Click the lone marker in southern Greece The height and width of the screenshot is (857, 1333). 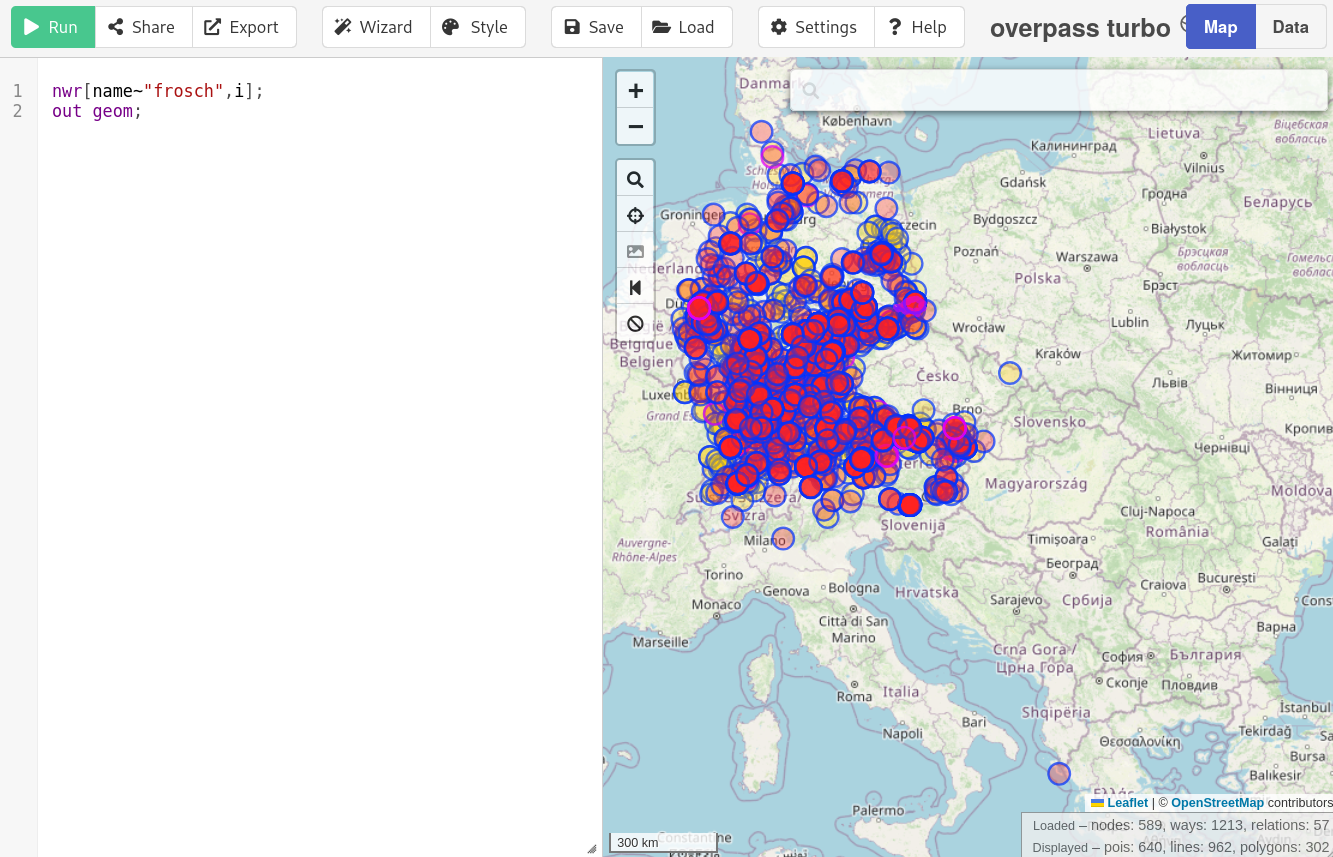coord(1059,773)
